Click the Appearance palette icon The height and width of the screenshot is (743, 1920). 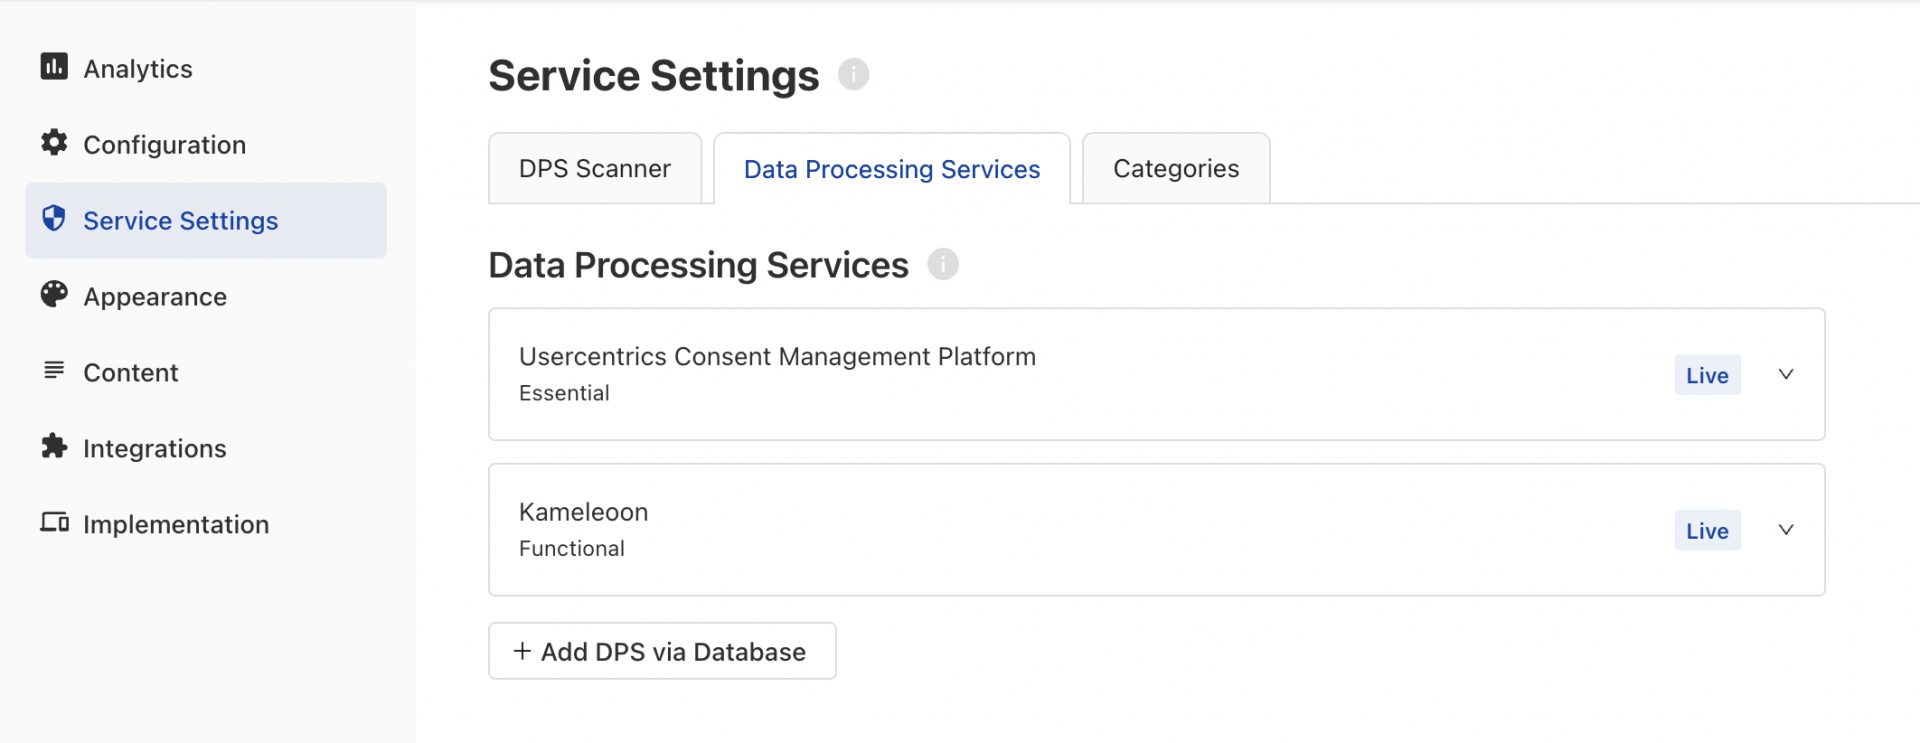tap(54, 295)
